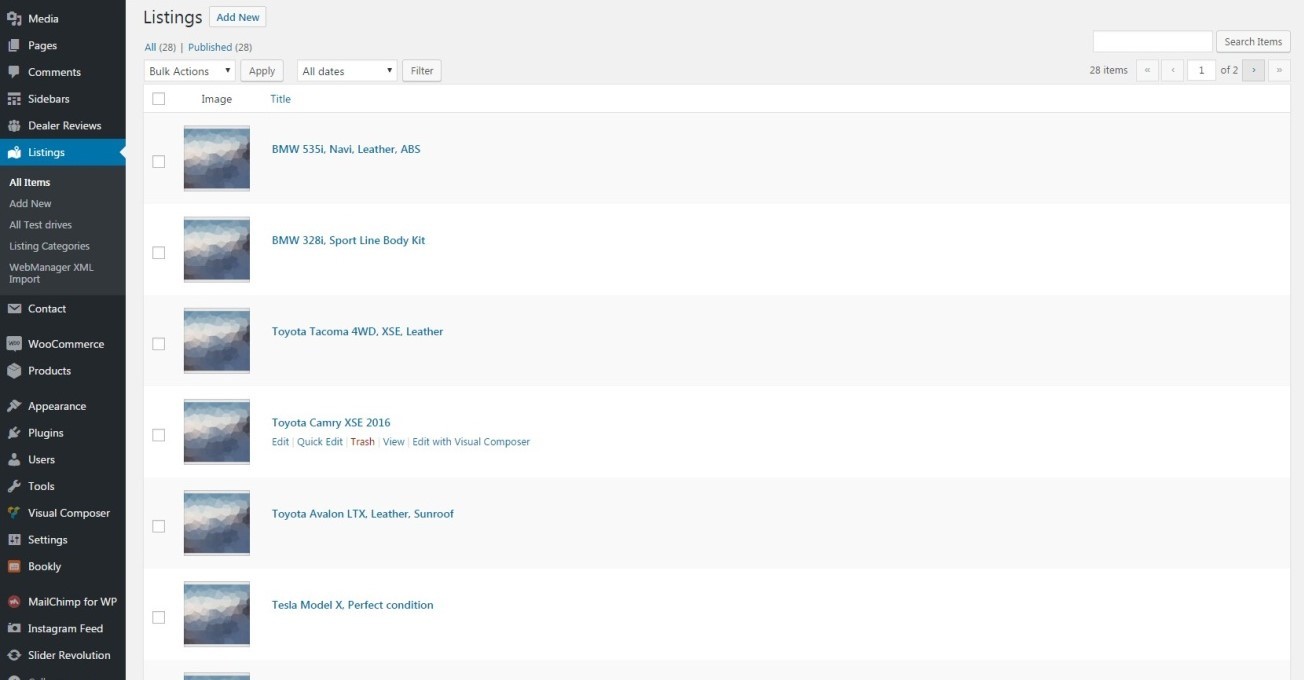Click the Media sidebar icon

[14, 18]
